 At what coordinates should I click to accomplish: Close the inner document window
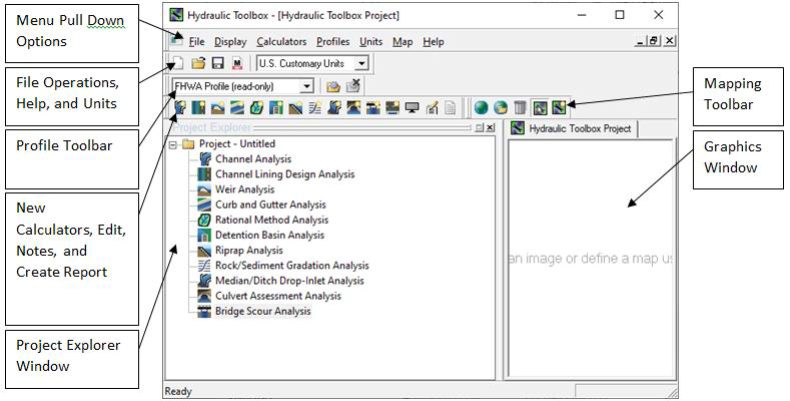point(670,41)
